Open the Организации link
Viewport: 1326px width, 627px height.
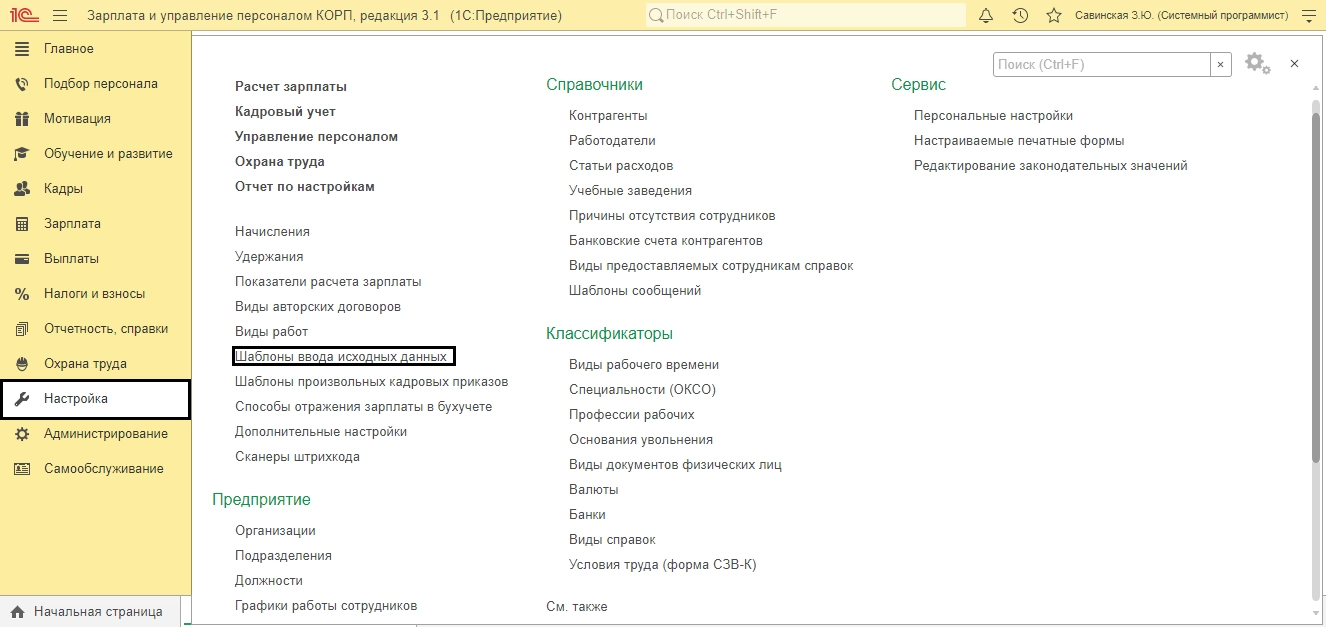tap(275, 531)
